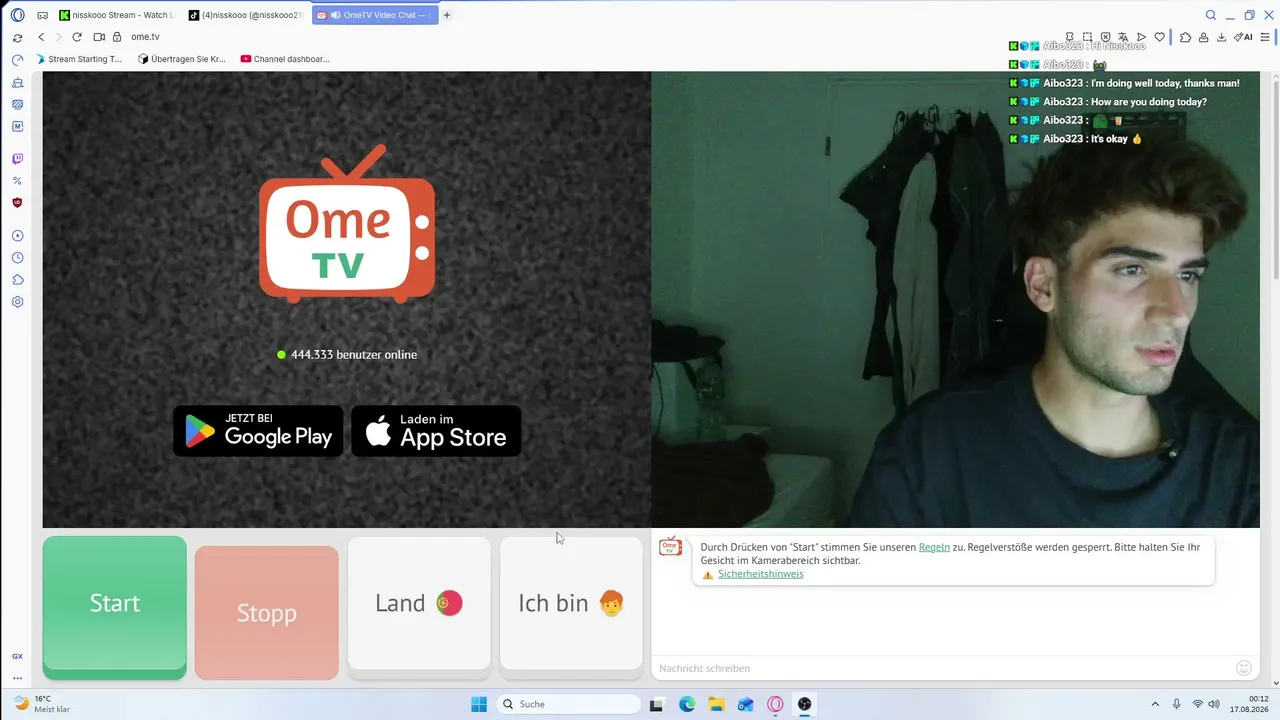Open the Stream Starting bookmark
1280x720 pixels.
tap(79, 59)
